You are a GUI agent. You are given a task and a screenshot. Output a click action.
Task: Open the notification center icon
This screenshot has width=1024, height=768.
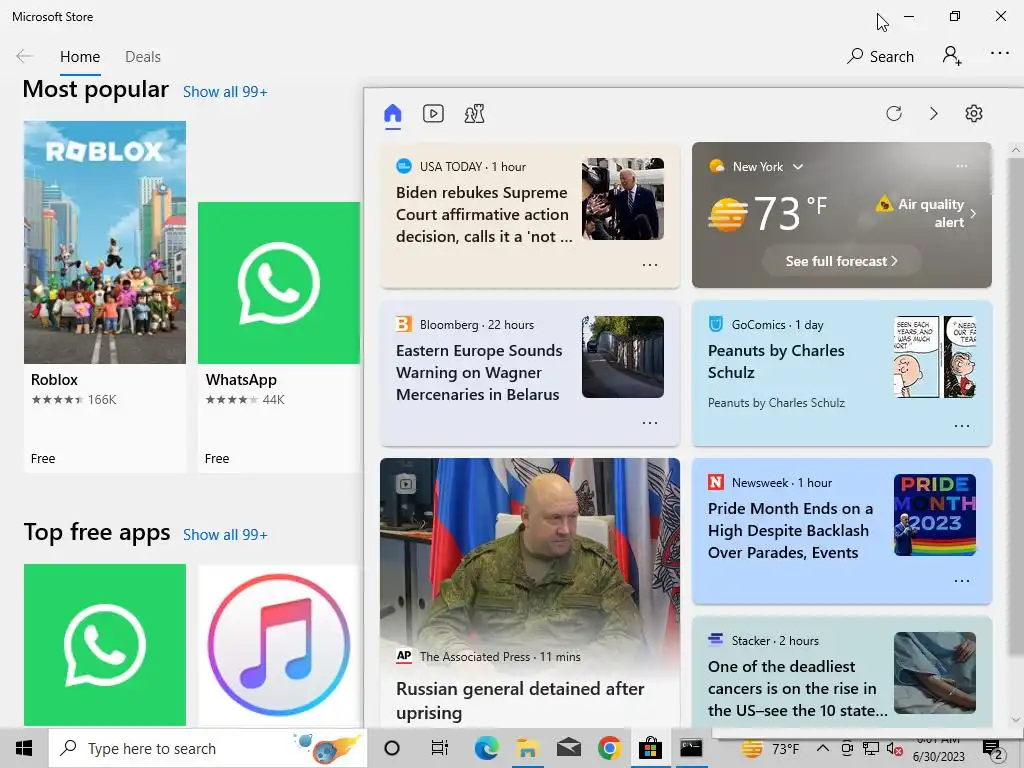click(x=993, y=749)
